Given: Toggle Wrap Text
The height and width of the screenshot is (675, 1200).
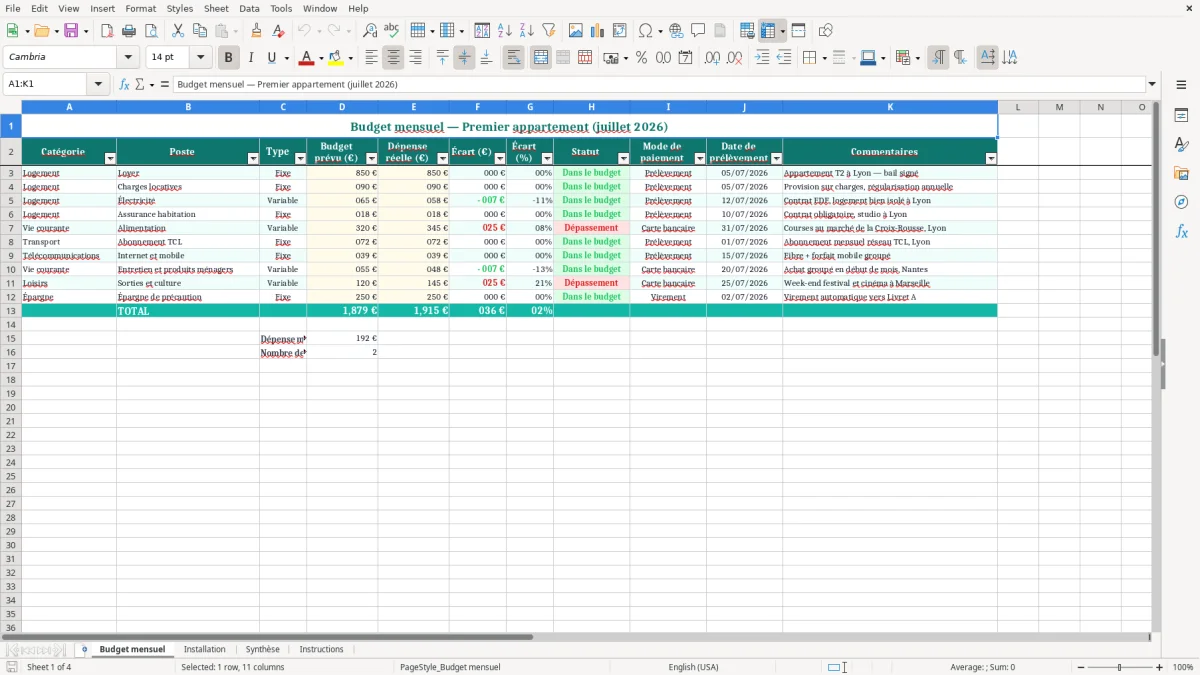Looking at the screenshot, I should click(x=513, y=58).
